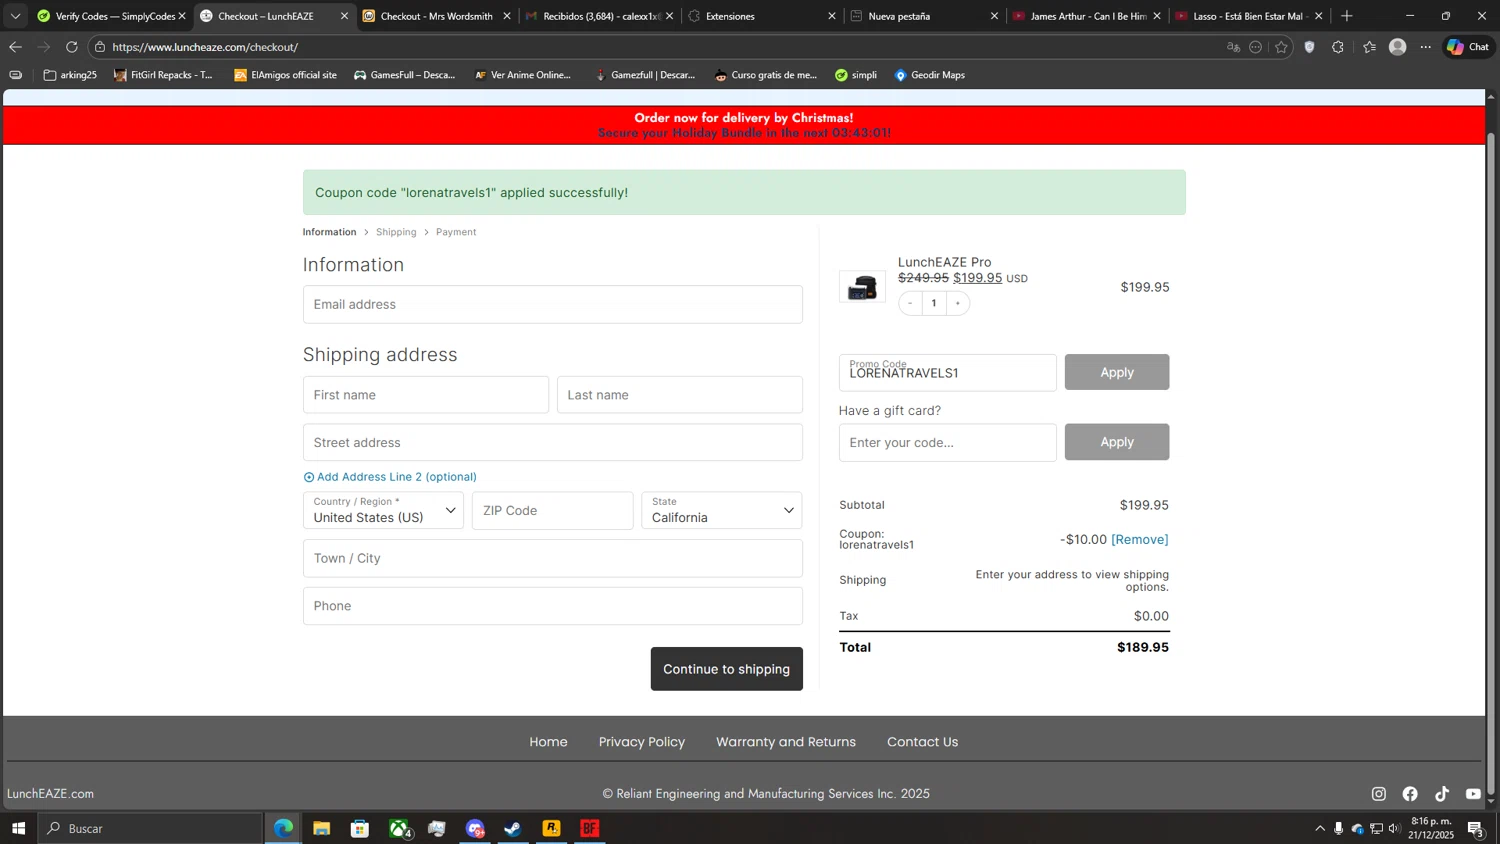Expand the State dropdown showing California
The width and height of the screenshot is (1500, 844).
point(722,510)
